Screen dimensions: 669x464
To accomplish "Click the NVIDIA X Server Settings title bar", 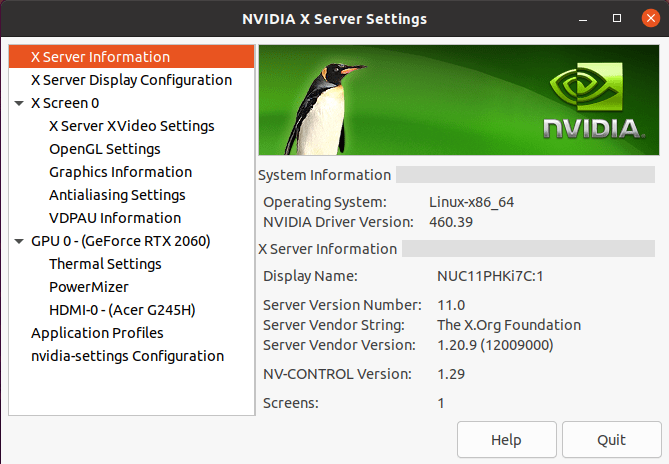I will click(334, 19).
